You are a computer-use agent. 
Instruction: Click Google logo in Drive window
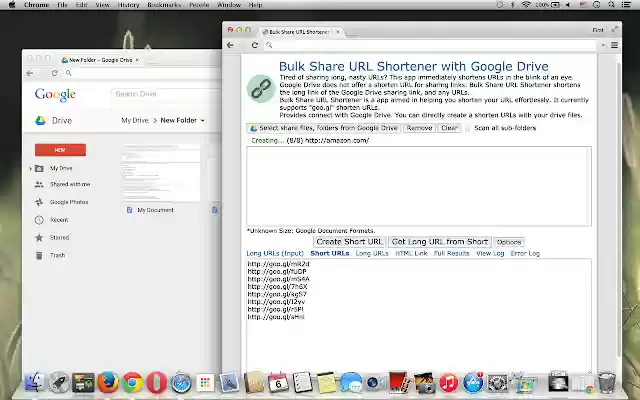point(55,95)
